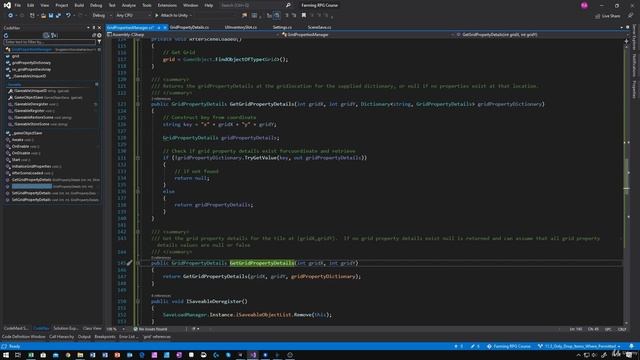Open the Edit menu
Viewport: 640px width, 360px height.
(x=31, y=5)
